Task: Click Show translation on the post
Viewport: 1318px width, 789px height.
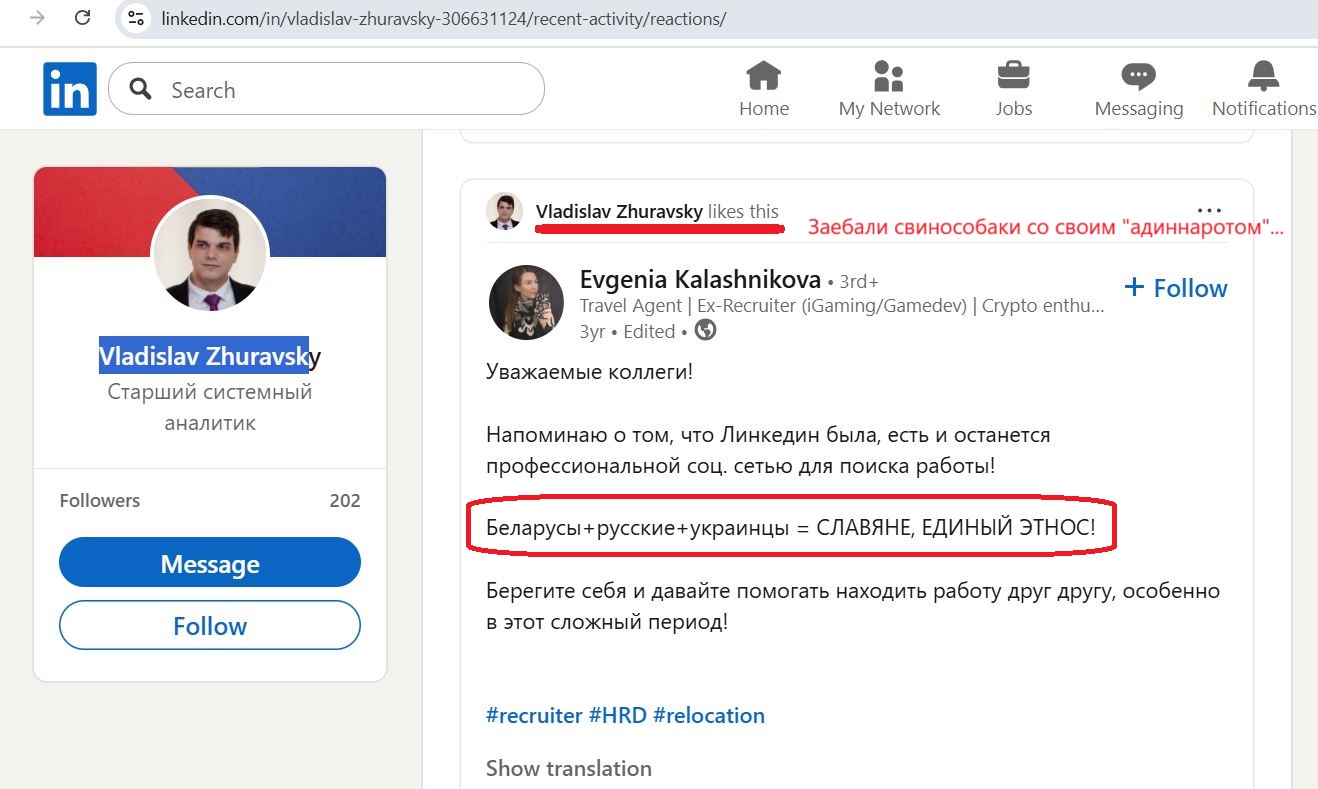Action: (569, 768)
